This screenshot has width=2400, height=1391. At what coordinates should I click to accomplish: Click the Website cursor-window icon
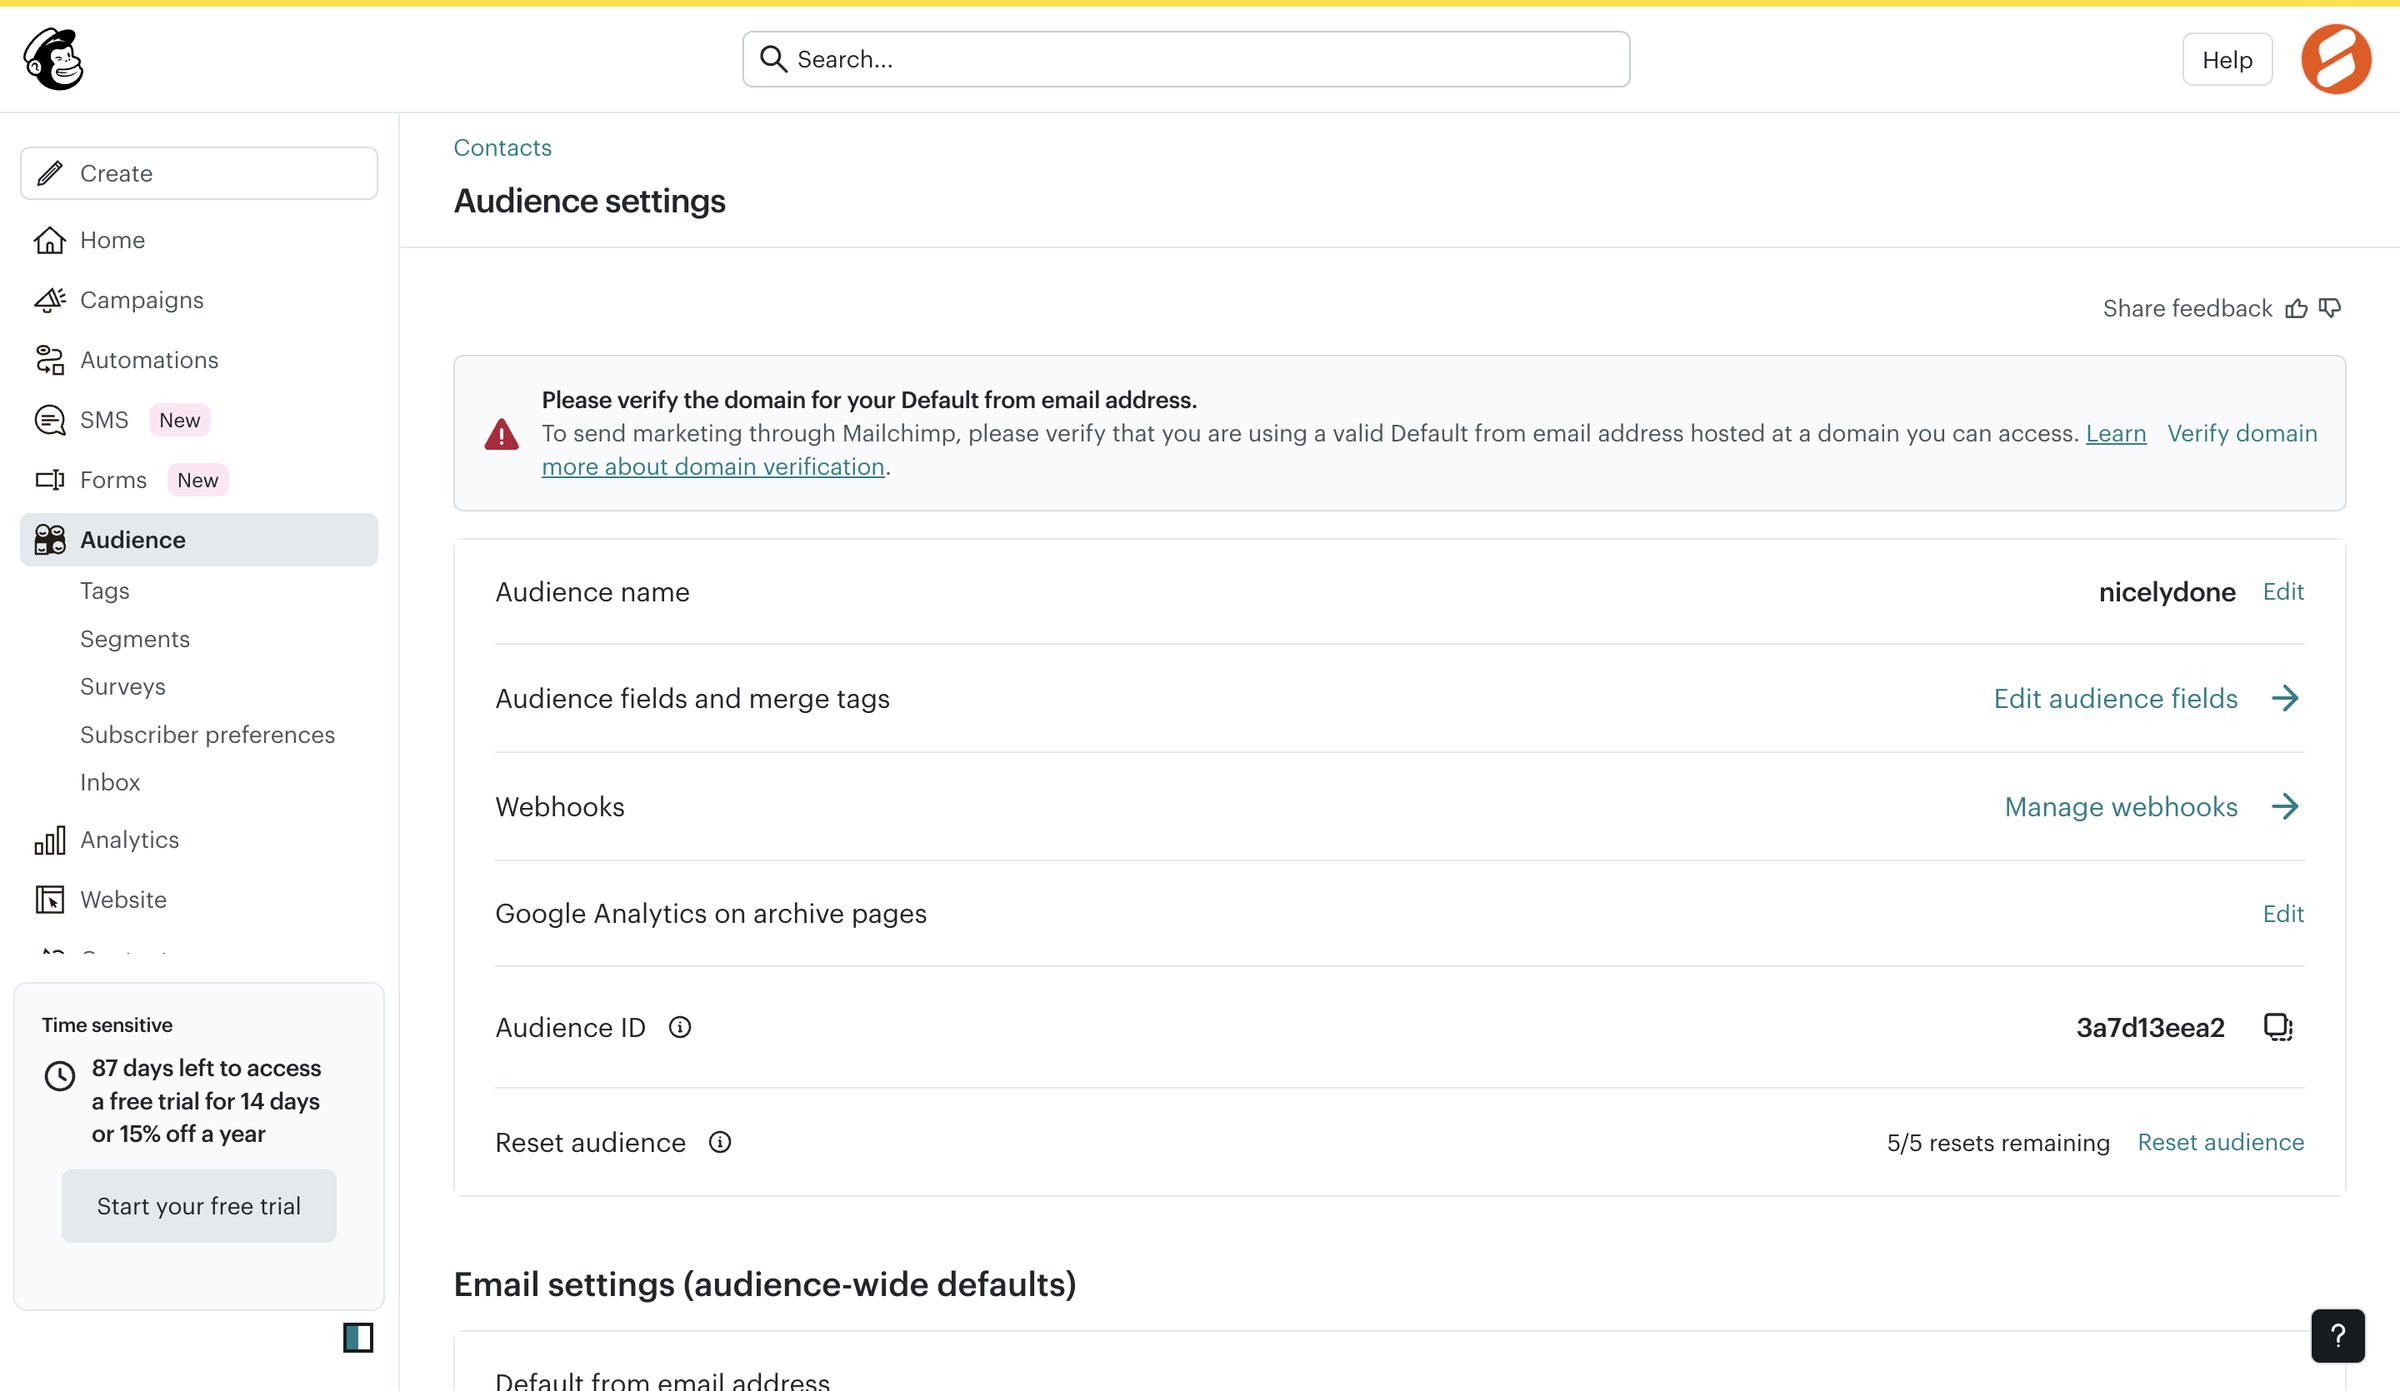click(x=50, y=900)
